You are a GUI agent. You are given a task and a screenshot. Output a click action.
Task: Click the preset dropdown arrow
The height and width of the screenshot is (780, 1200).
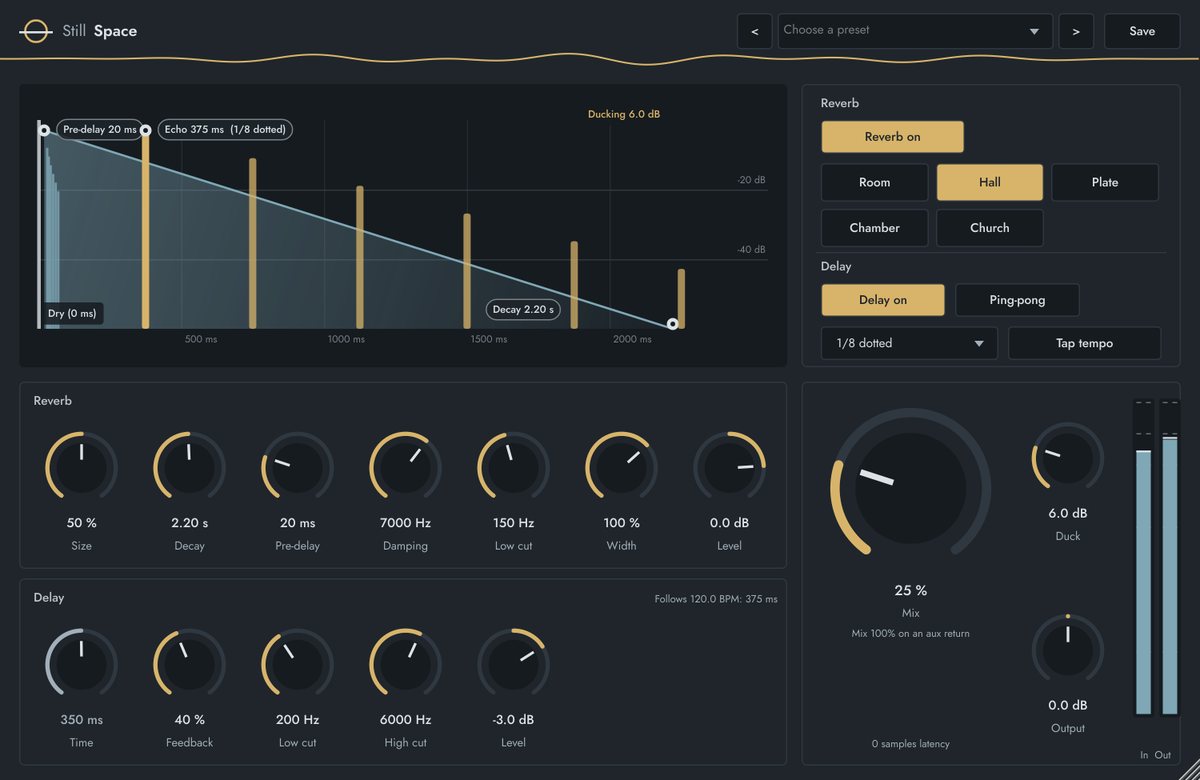1034,32
